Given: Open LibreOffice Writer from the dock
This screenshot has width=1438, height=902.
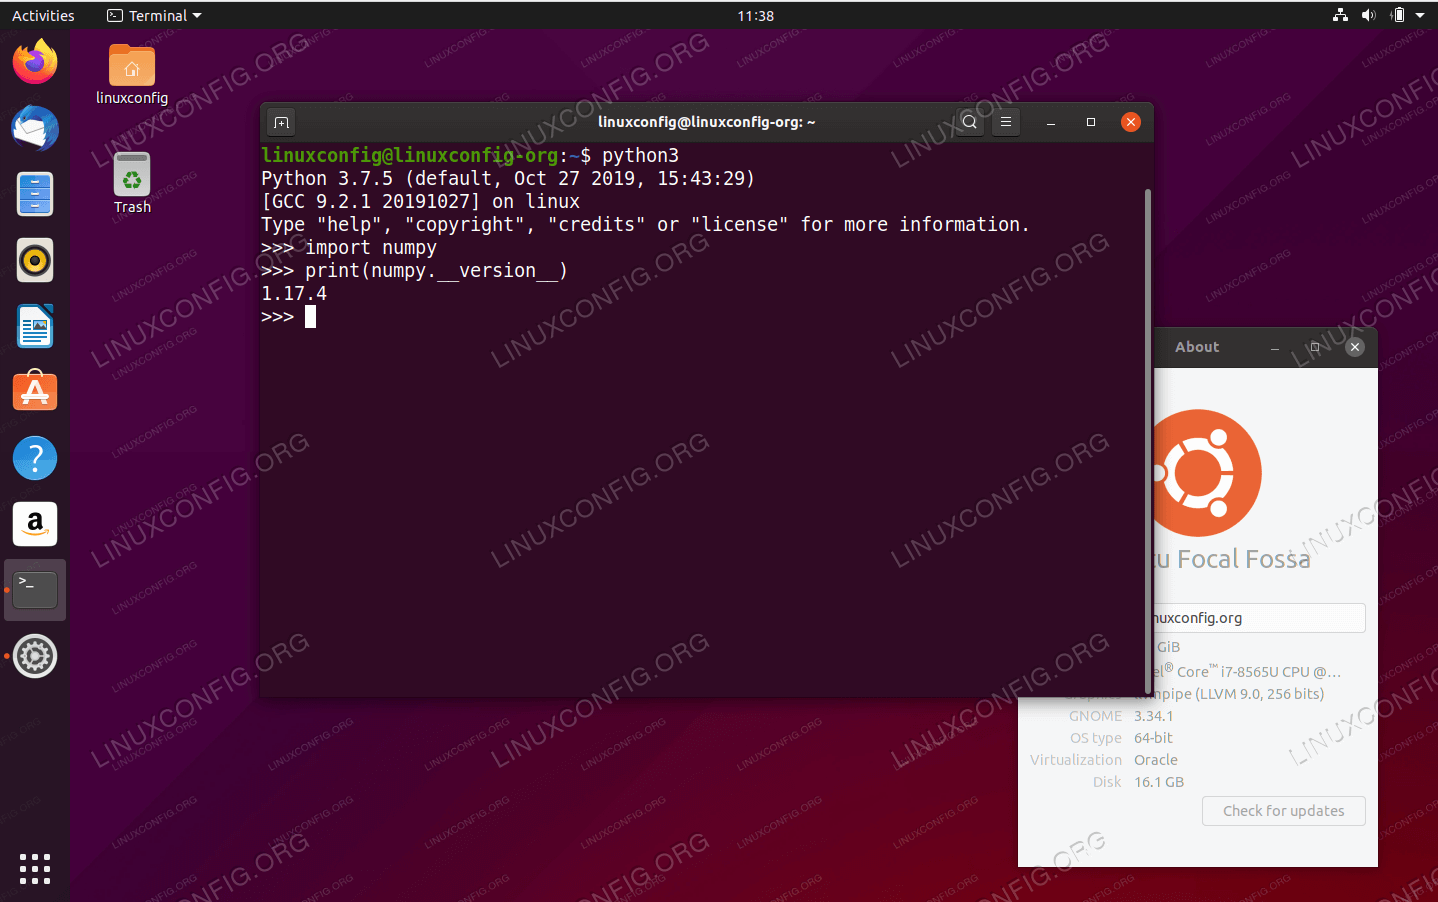Looking at the screenshot, I should tap(35, 327).
